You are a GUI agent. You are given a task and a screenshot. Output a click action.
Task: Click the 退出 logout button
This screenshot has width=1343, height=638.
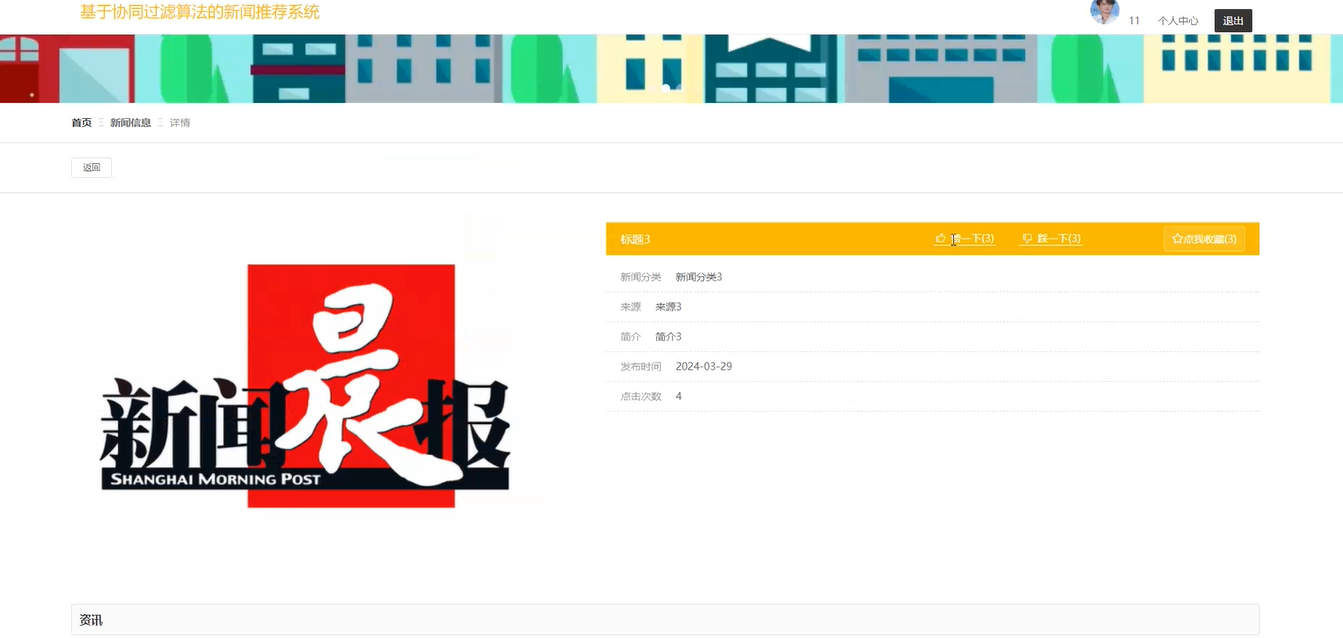pyautogui.click(x=1233, y=20)
